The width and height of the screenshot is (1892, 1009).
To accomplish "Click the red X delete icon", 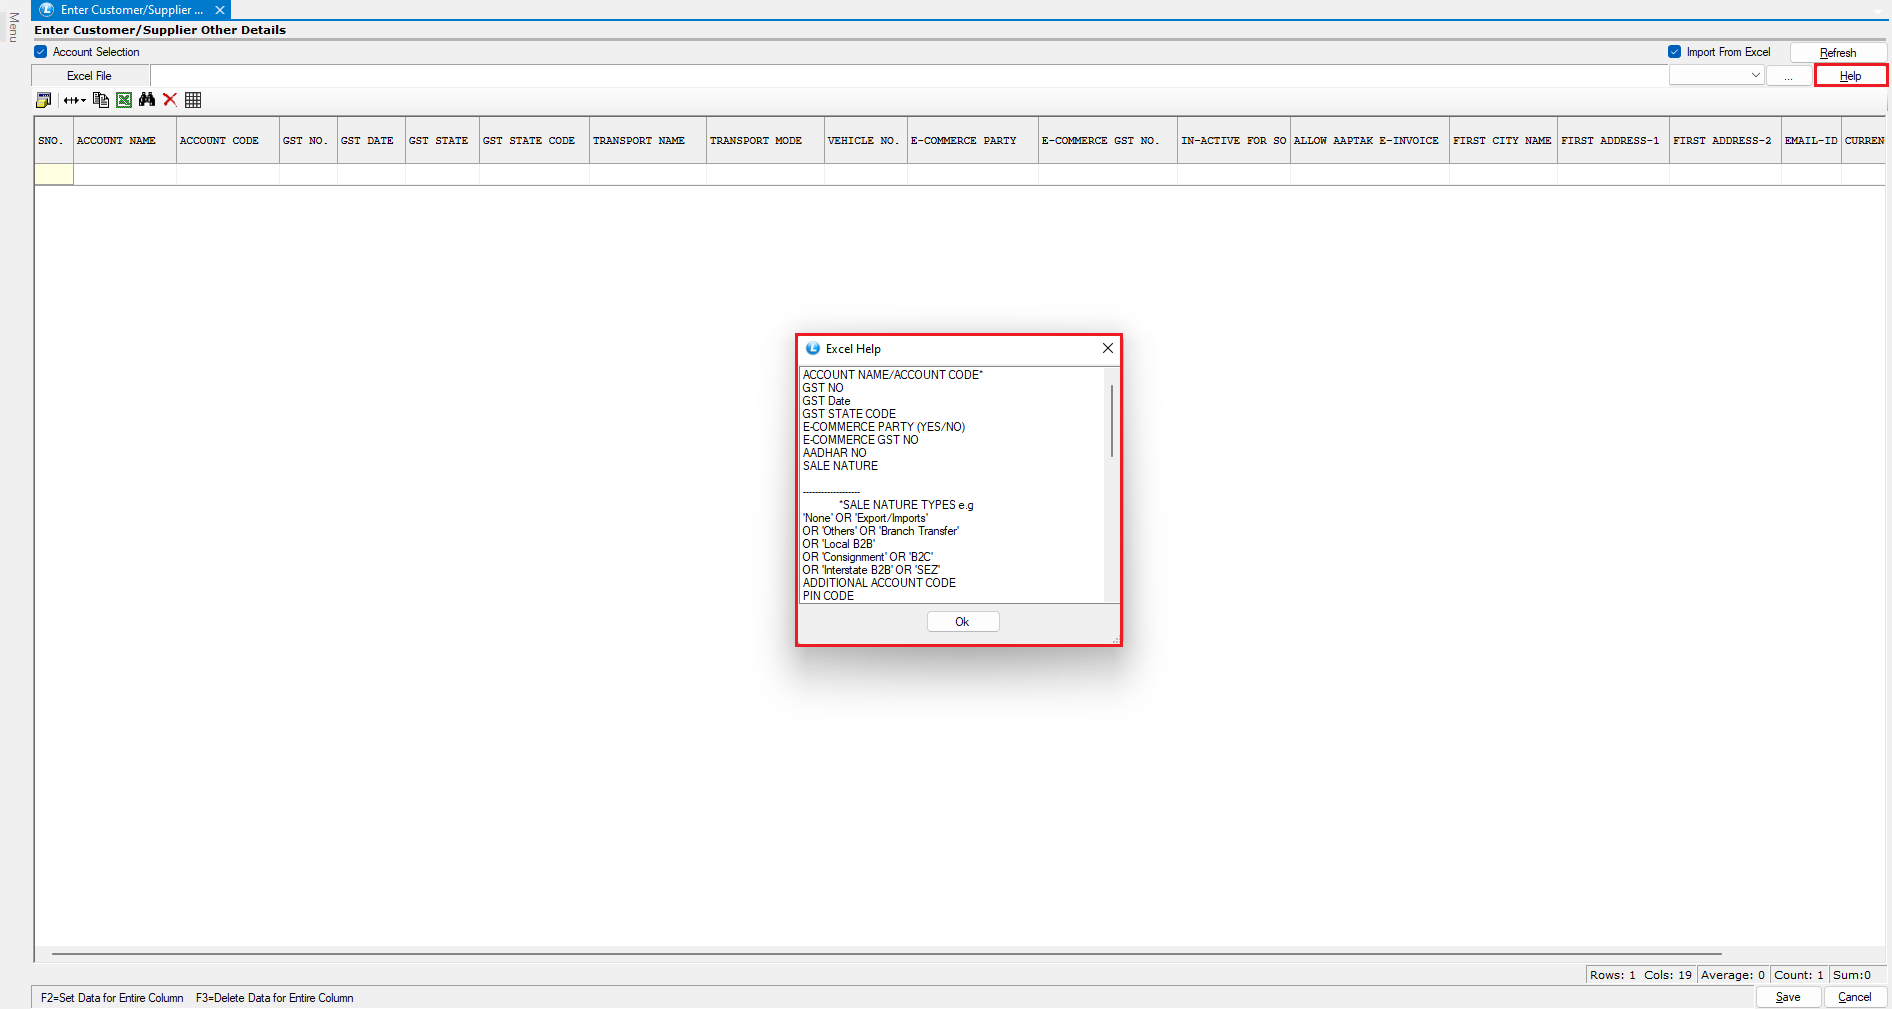I will pos(170,100).
